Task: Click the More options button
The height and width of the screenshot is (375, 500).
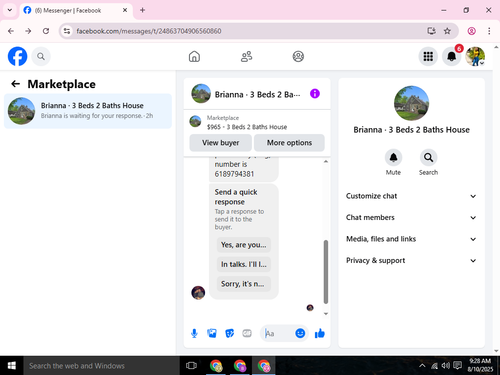Action: pos(289,143)
